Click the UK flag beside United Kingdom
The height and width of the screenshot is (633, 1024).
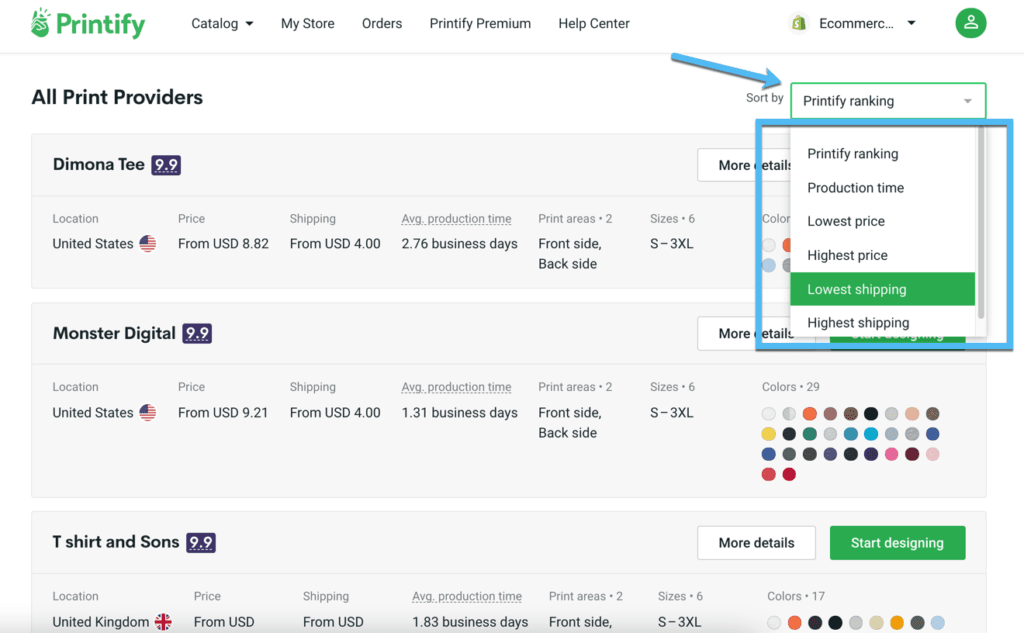tap(163, 622)
